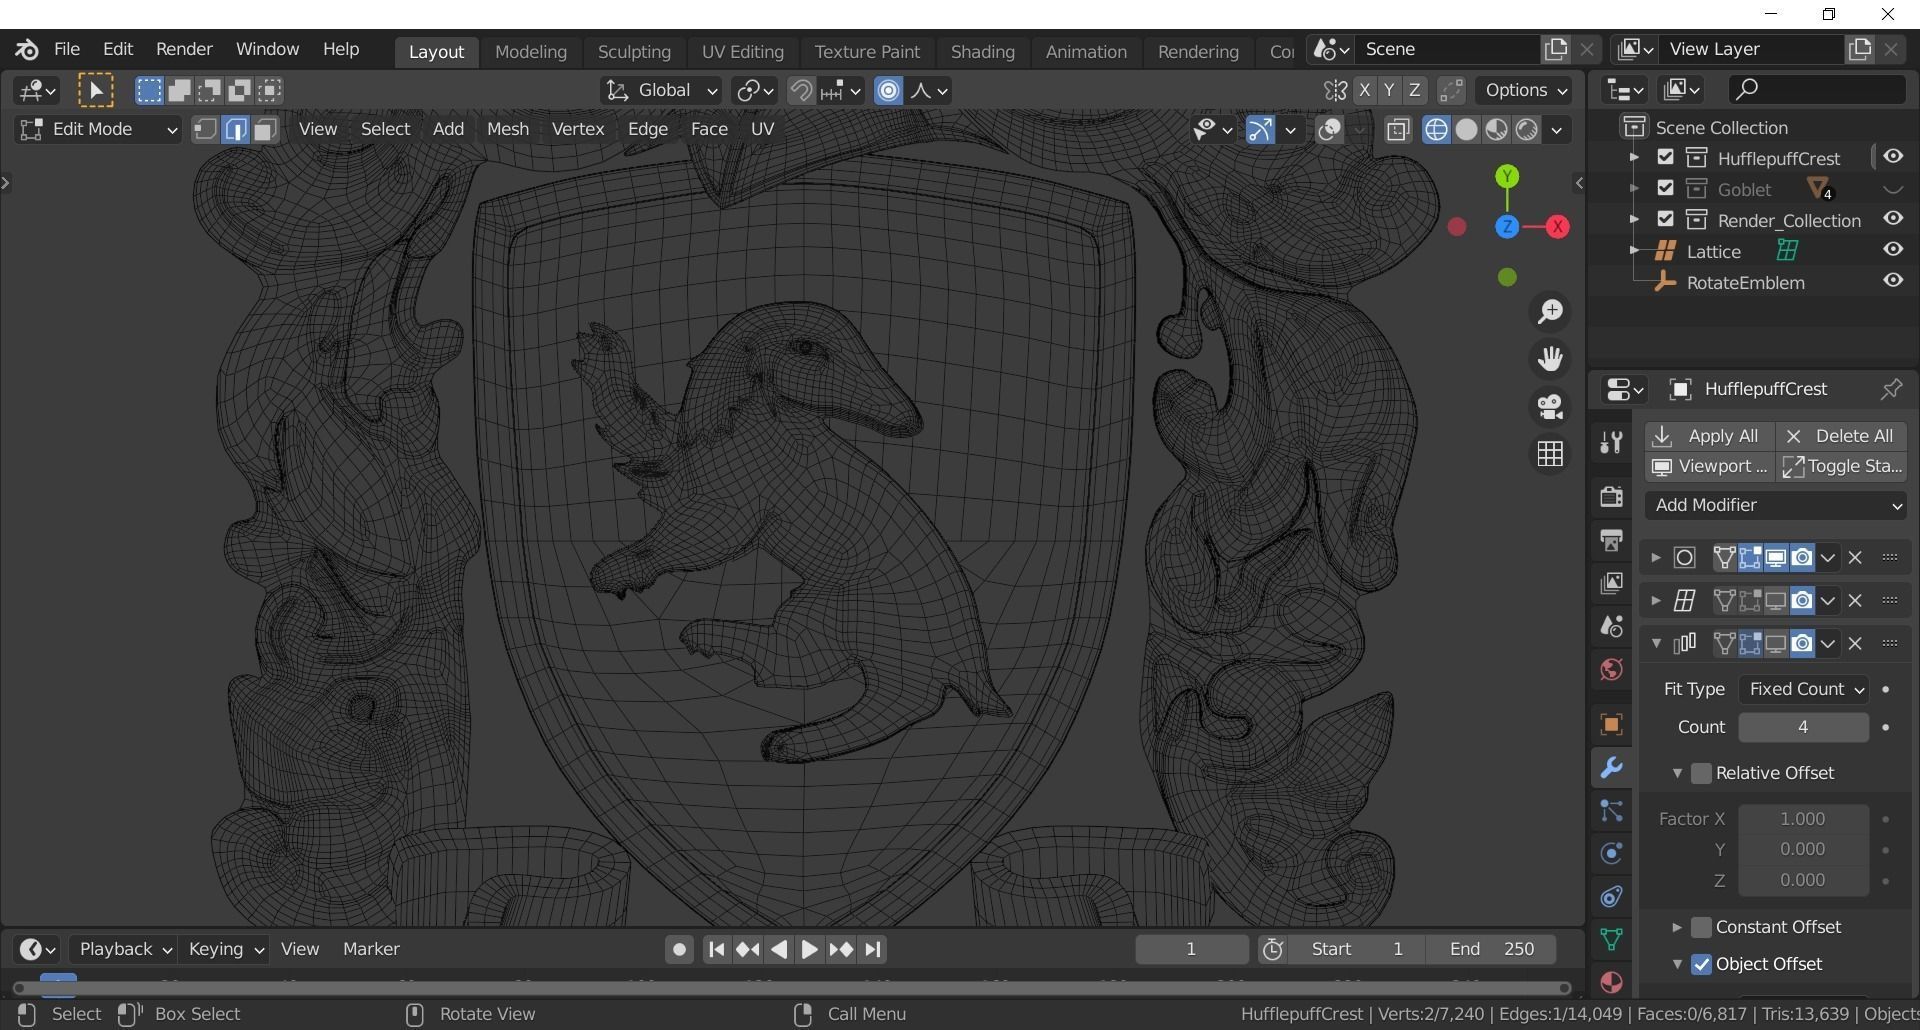Switch to edge select mode

click(236, 130)
